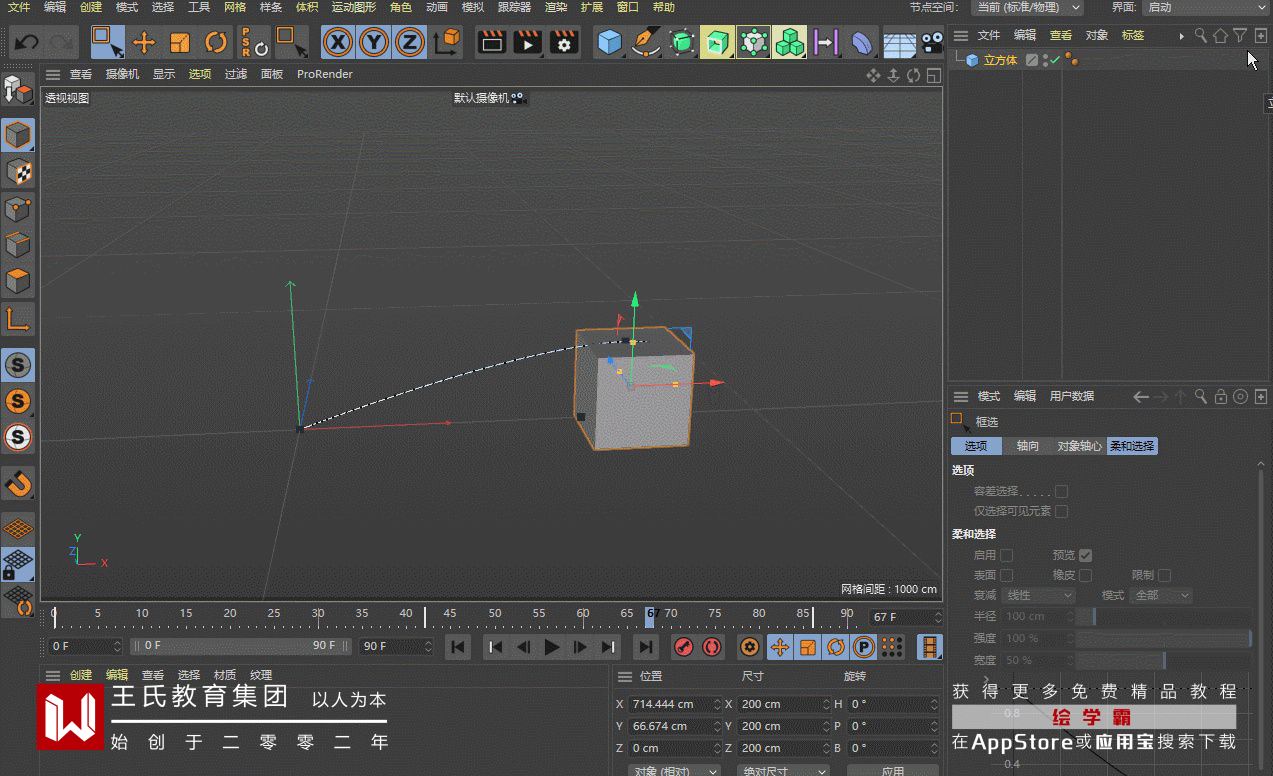
Task: Click 应用 button in coordinates panel
Action: [x=892, y=771]
